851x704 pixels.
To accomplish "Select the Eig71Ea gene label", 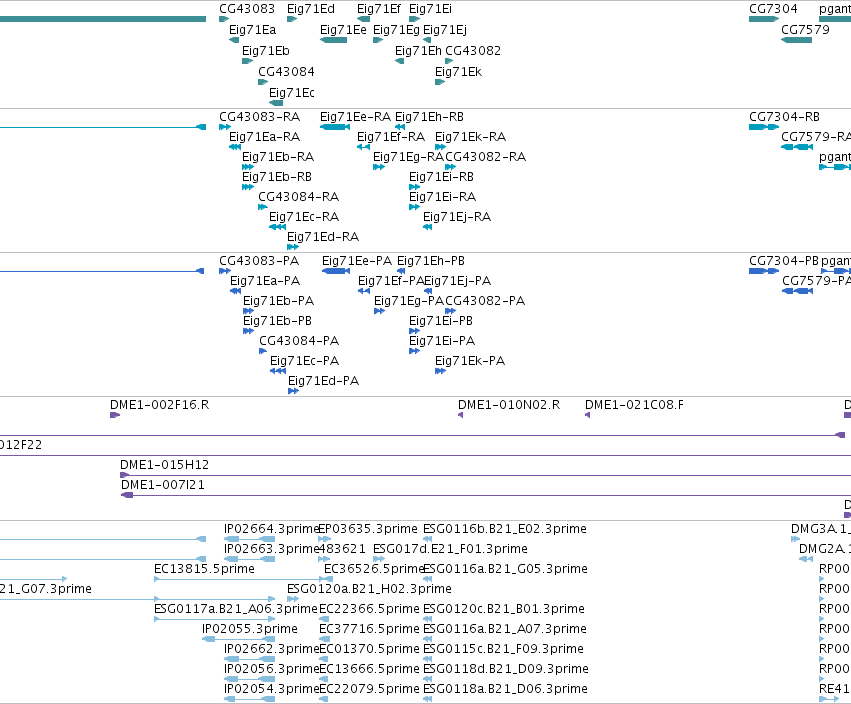I will pos(252,30).
